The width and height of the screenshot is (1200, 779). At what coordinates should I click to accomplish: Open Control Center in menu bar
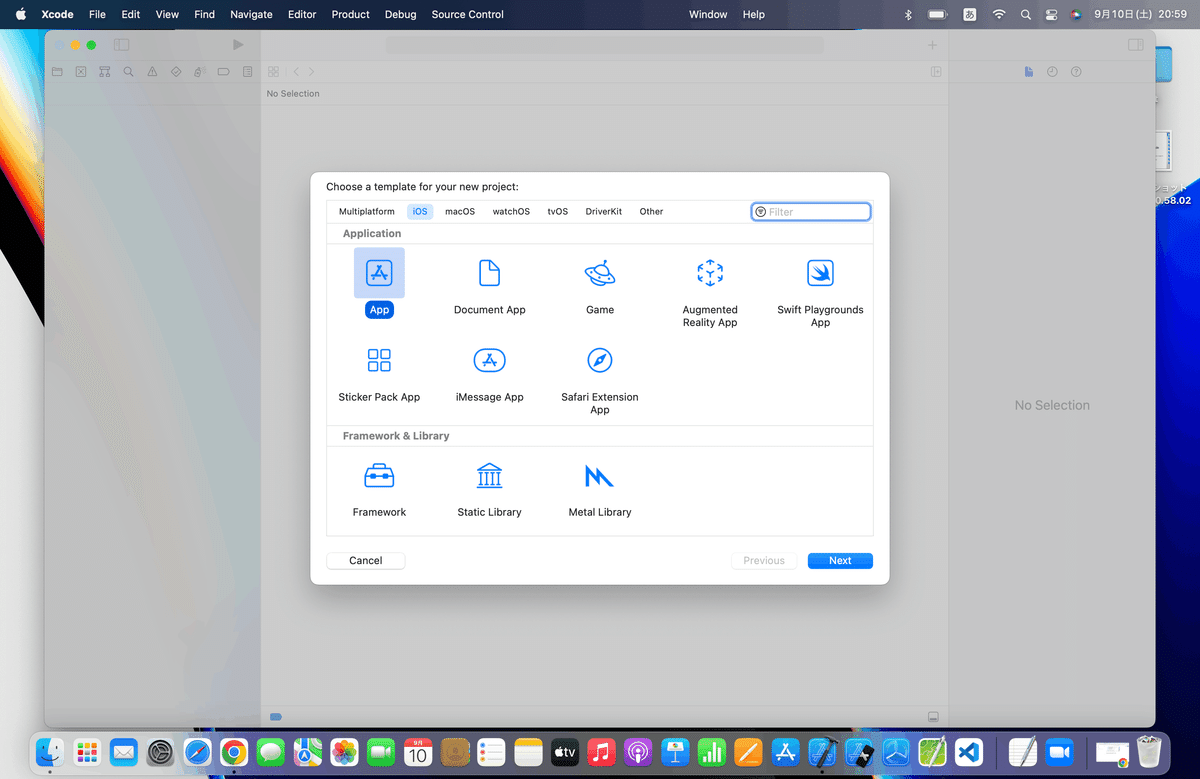click(1051, 14)
